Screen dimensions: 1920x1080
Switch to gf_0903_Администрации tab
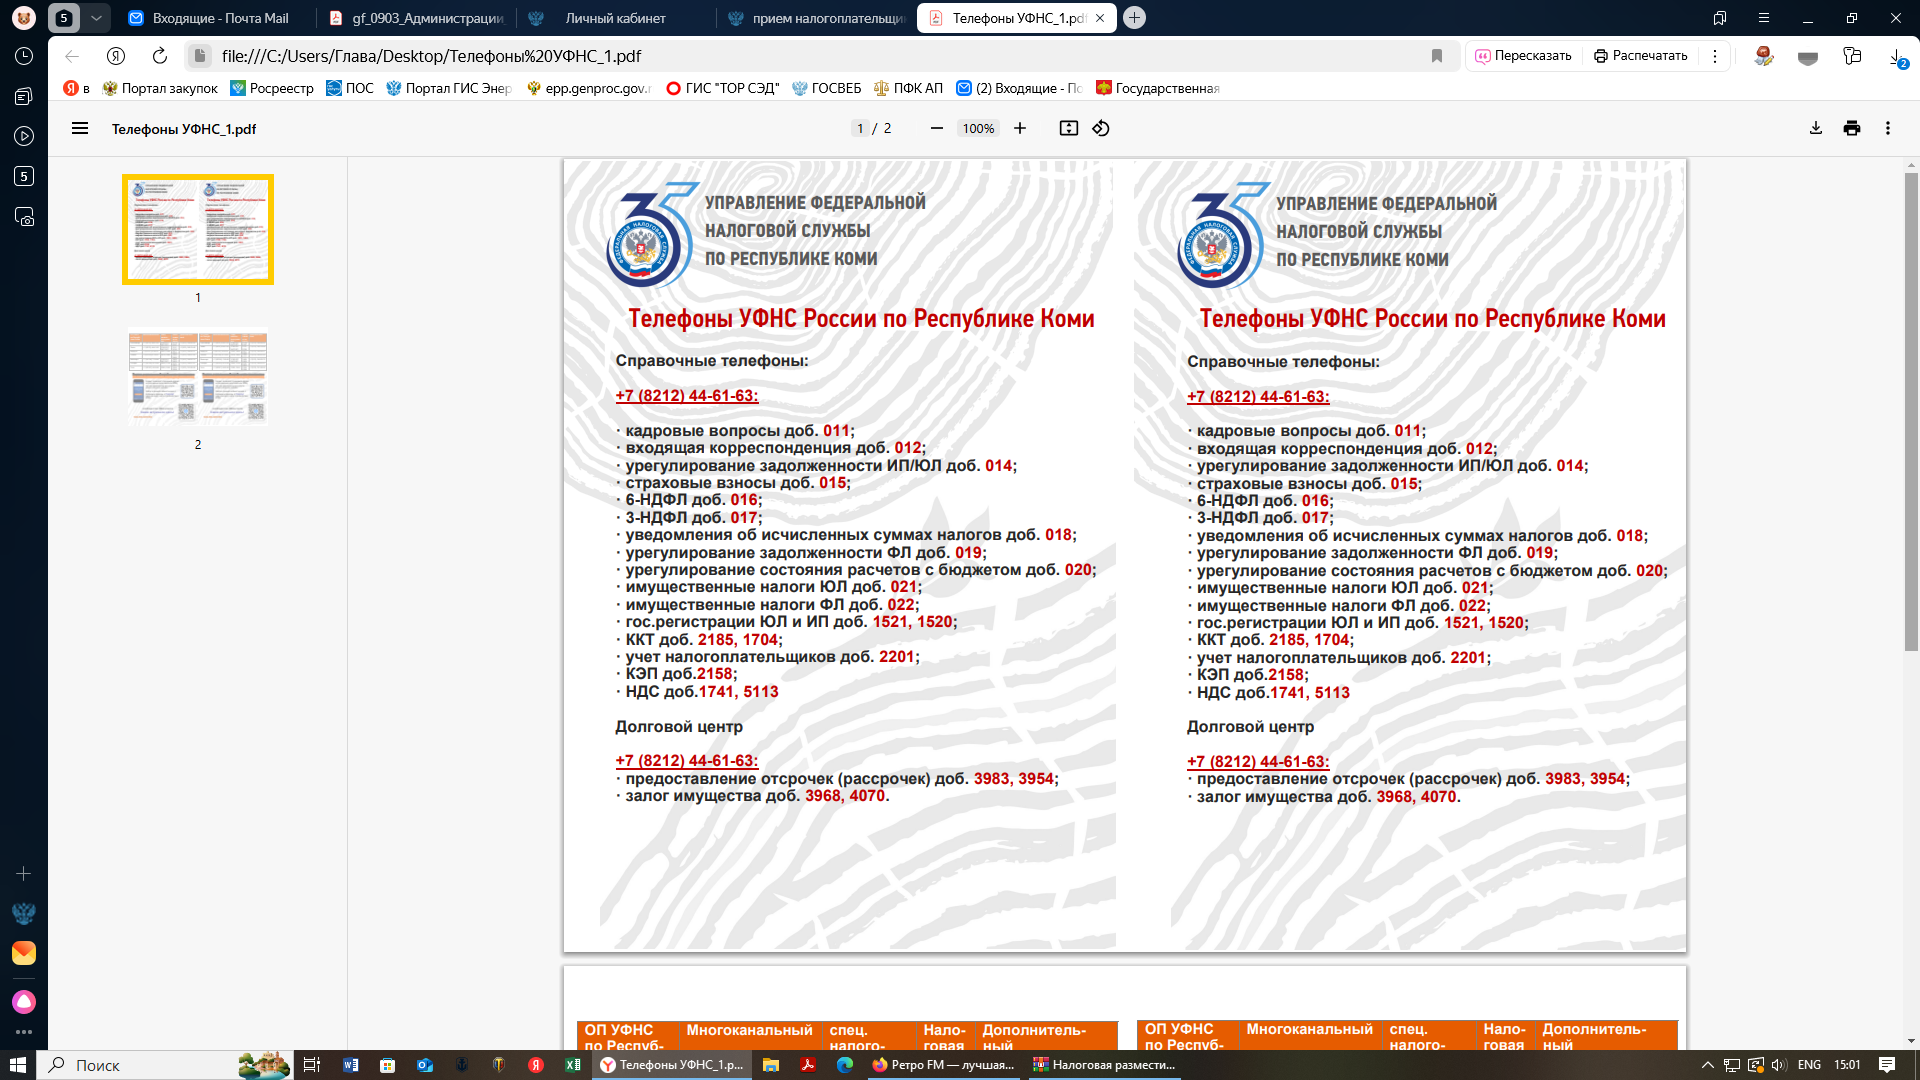click(x=418, y=18)
